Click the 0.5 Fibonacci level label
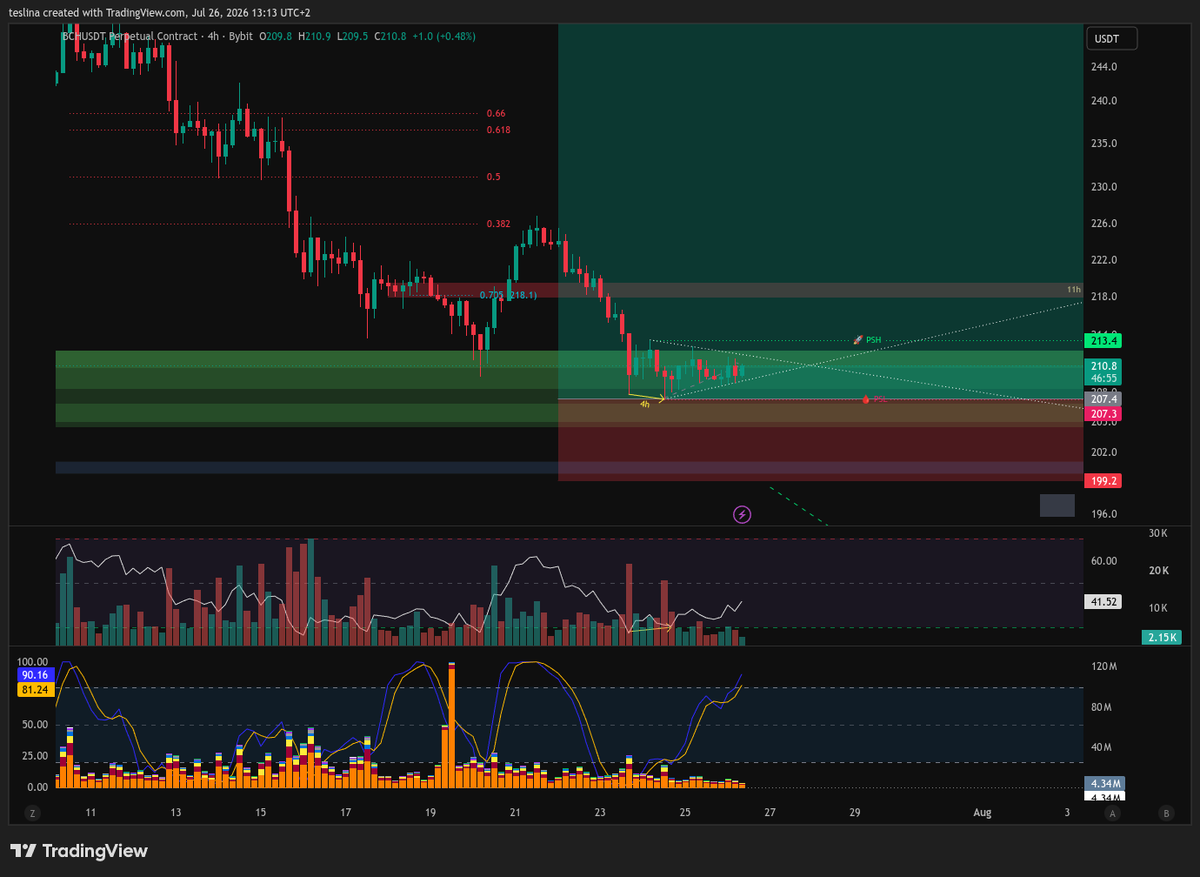 tap(493, 177)
